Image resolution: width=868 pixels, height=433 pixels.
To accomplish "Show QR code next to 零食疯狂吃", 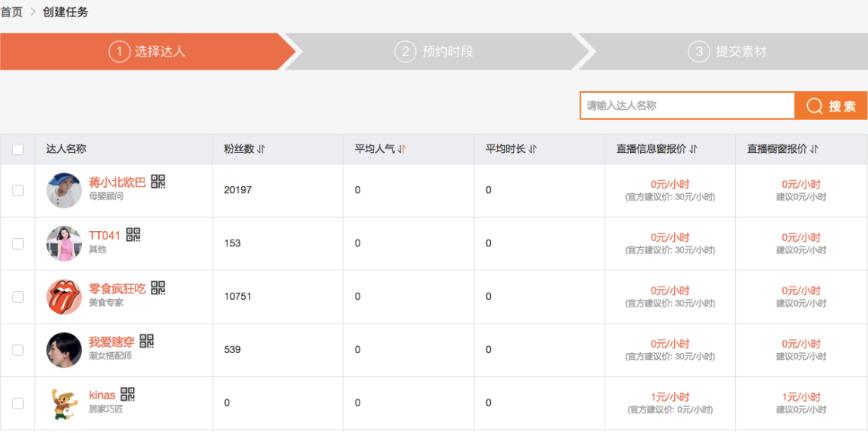I will tap(158, 287).
